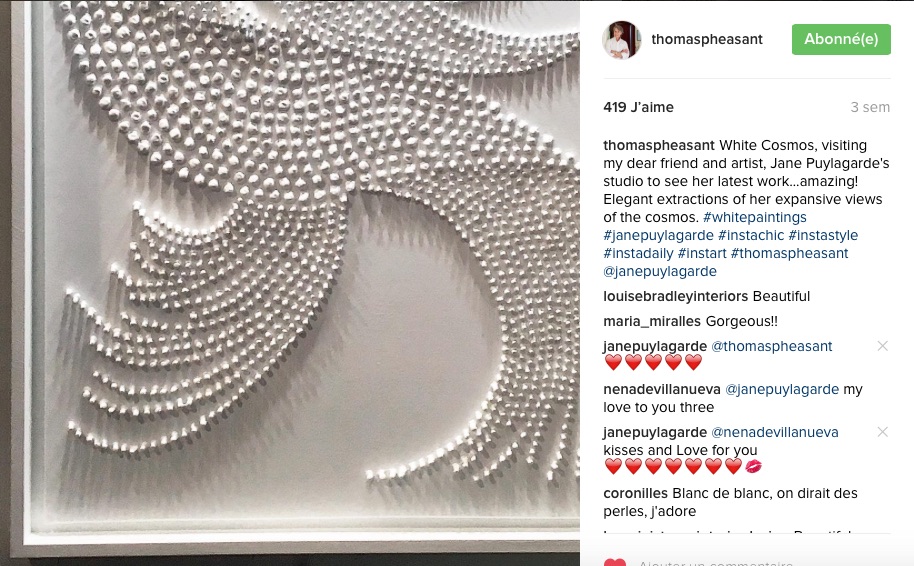The height and width of the screenshot is (566, 914).
Task: Open louisebradleyinteriors commenter profile
Action: 676,297
